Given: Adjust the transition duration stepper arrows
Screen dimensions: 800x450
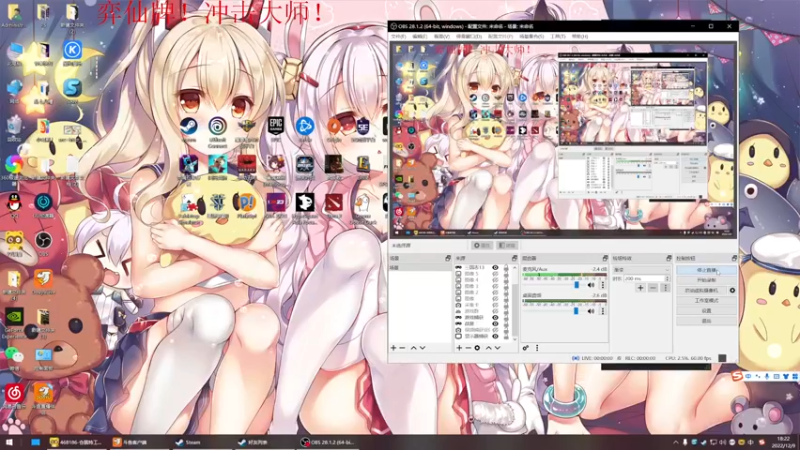Looking at the screenshot, I should pyautogui.click(x=667, y=279).
